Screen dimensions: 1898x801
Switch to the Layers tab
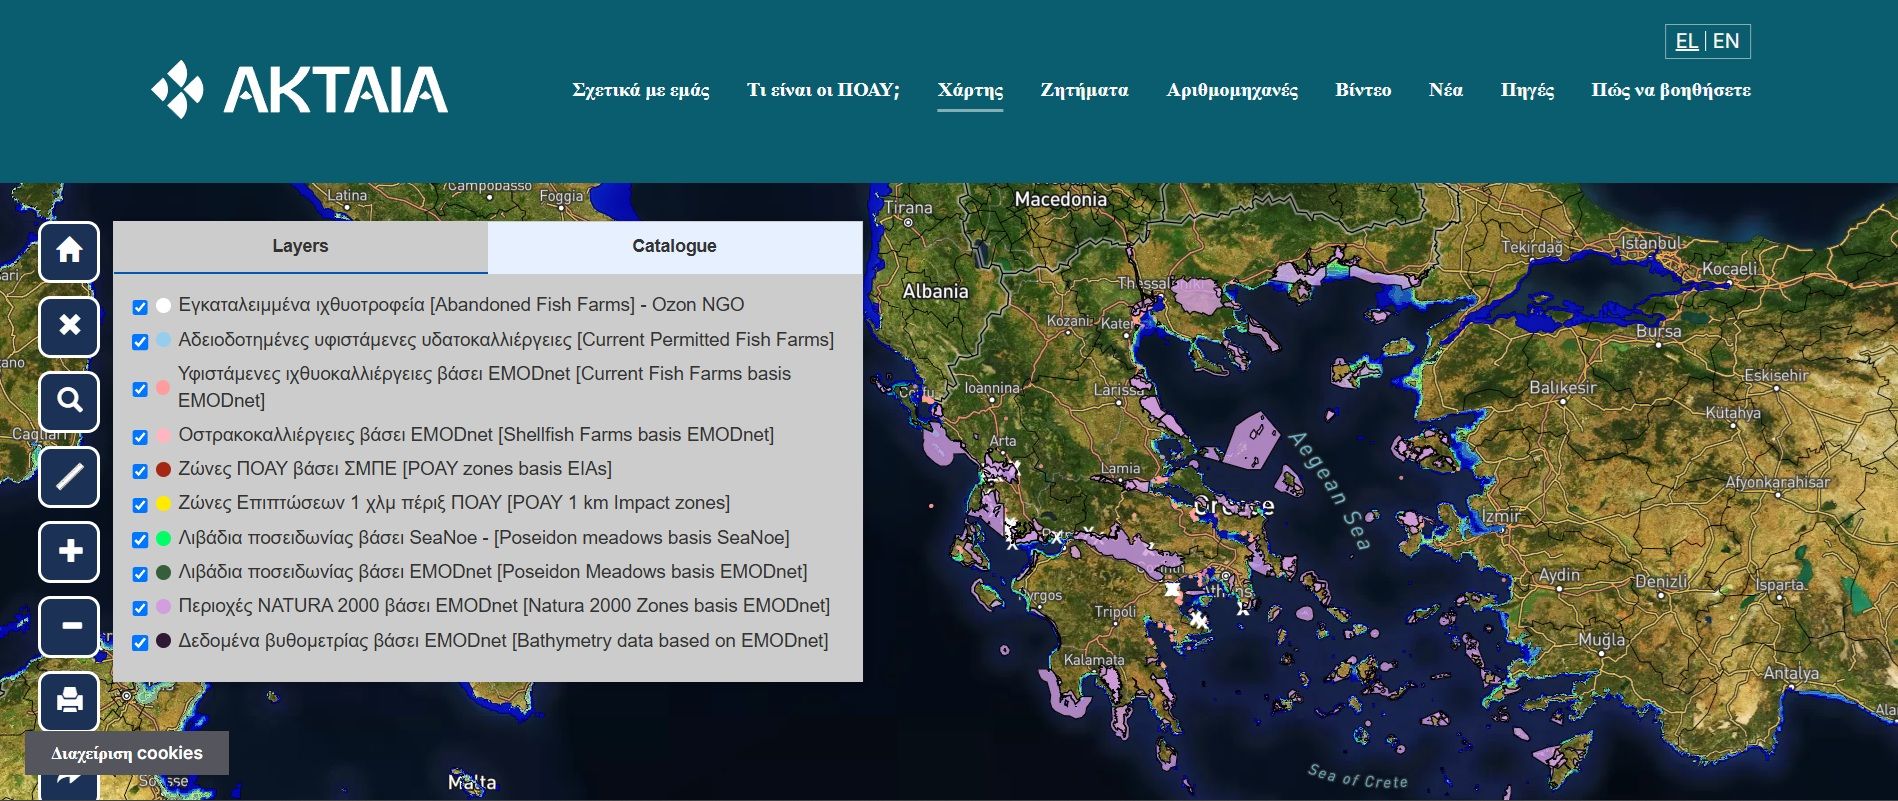click(x=300, y=246)
